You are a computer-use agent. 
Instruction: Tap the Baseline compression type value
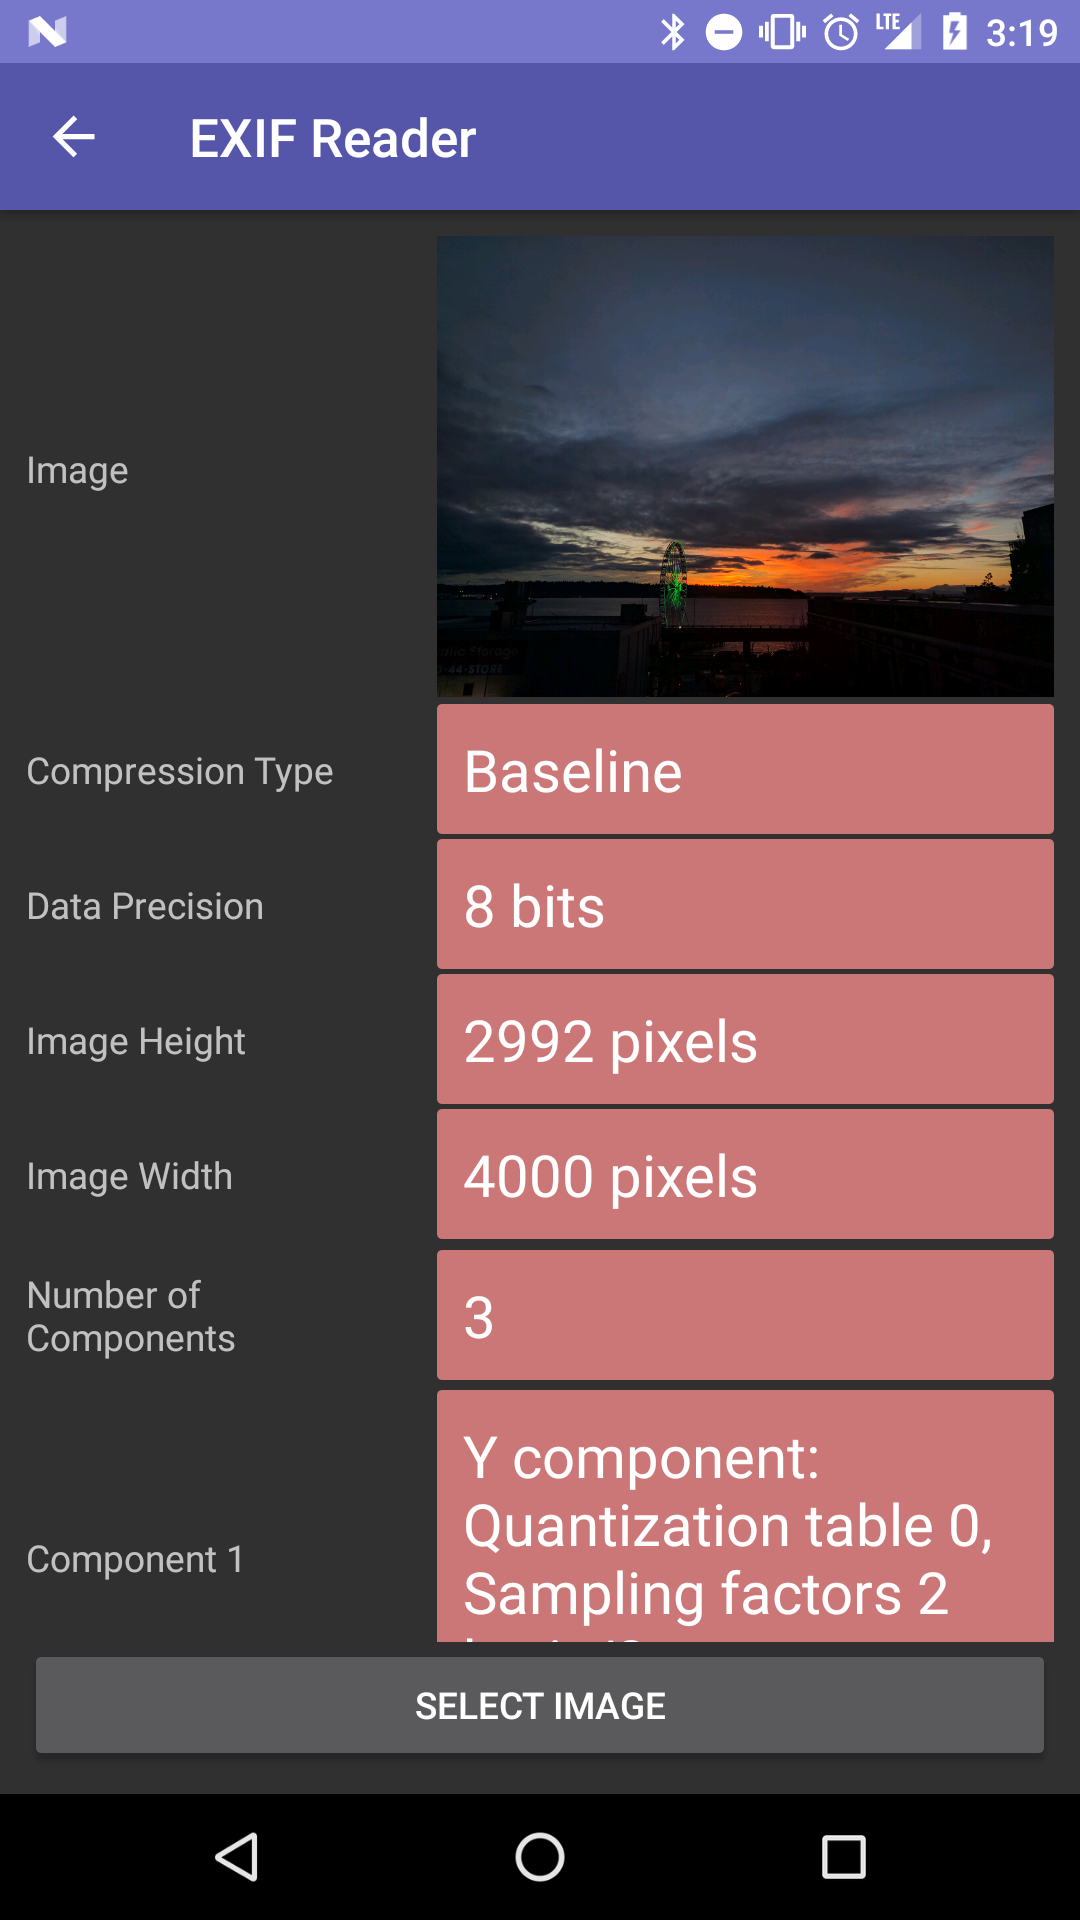745,770
